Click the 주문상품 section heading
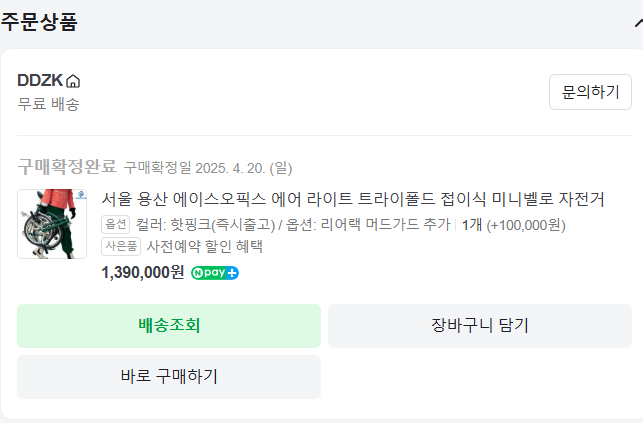The image size is (643, 423). tap(39, 21)
